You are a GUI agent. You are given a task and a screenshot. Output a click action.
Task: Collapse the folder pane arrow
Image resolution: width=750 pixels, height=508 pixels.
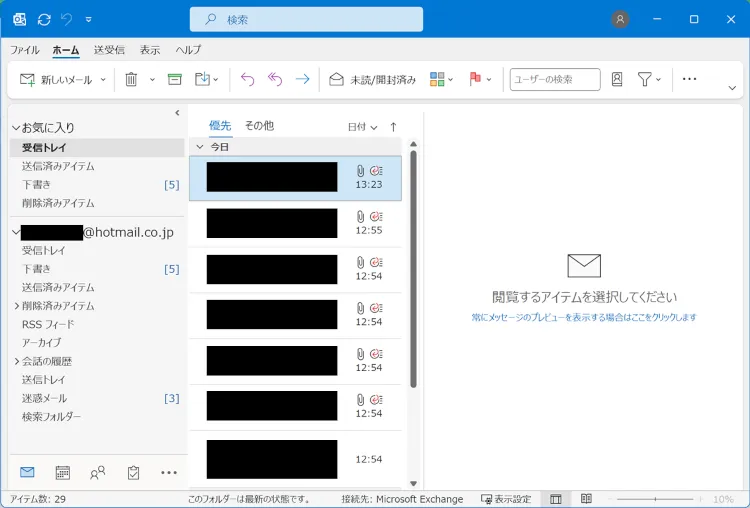(177, 113)
